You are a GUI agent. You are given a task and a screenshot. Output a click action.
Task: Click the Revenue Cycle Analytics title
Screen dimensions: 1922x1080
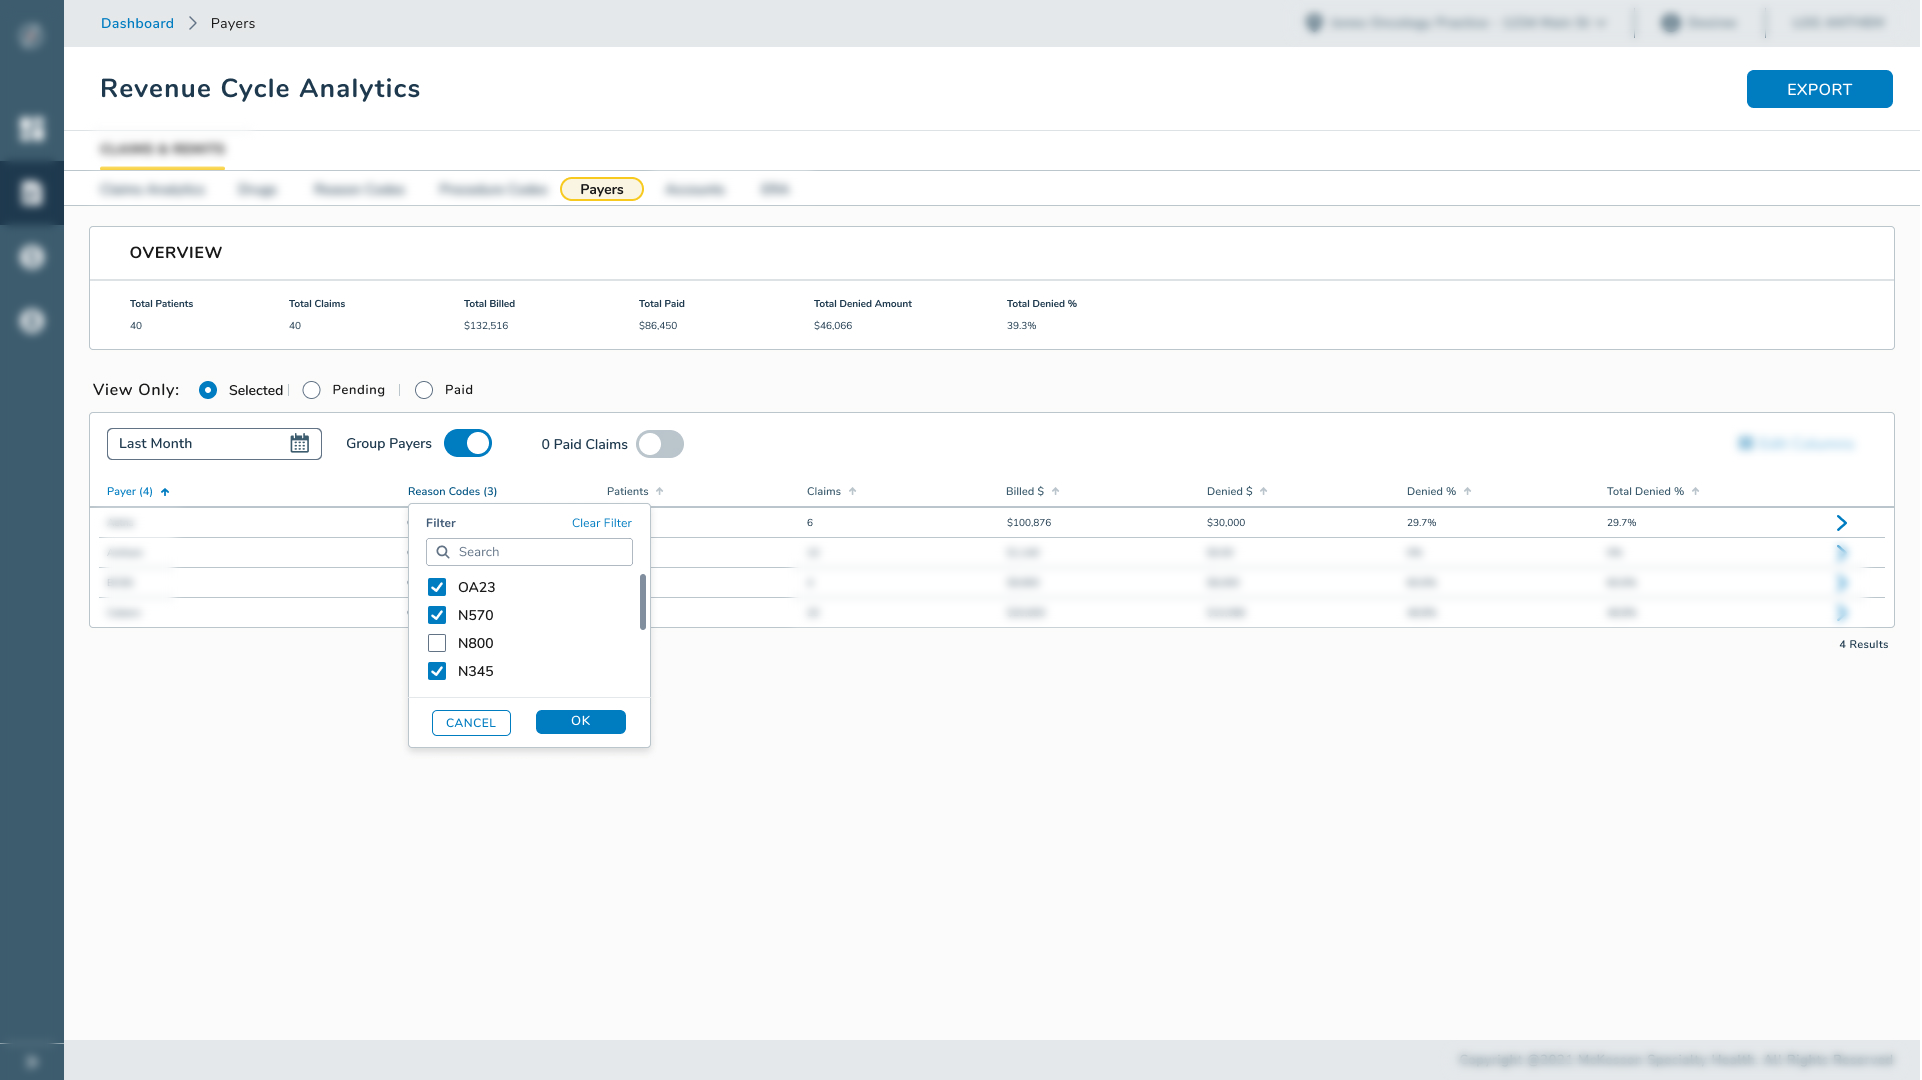pyautogui.click(x=260, y=88)
